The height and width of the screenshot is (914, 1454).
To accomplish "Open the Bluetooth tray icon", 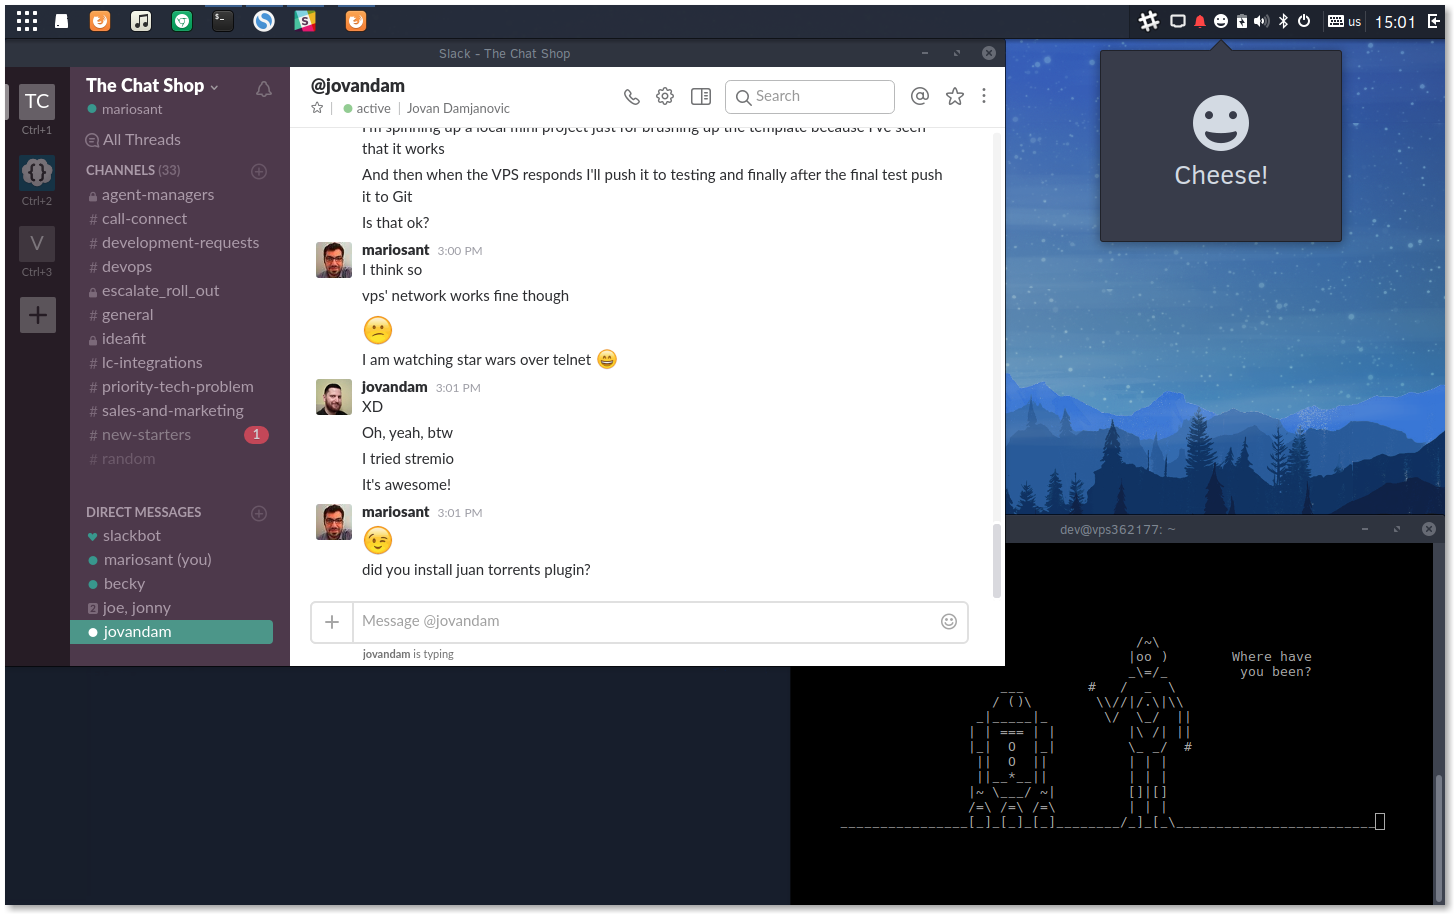I will (1283, 21).
